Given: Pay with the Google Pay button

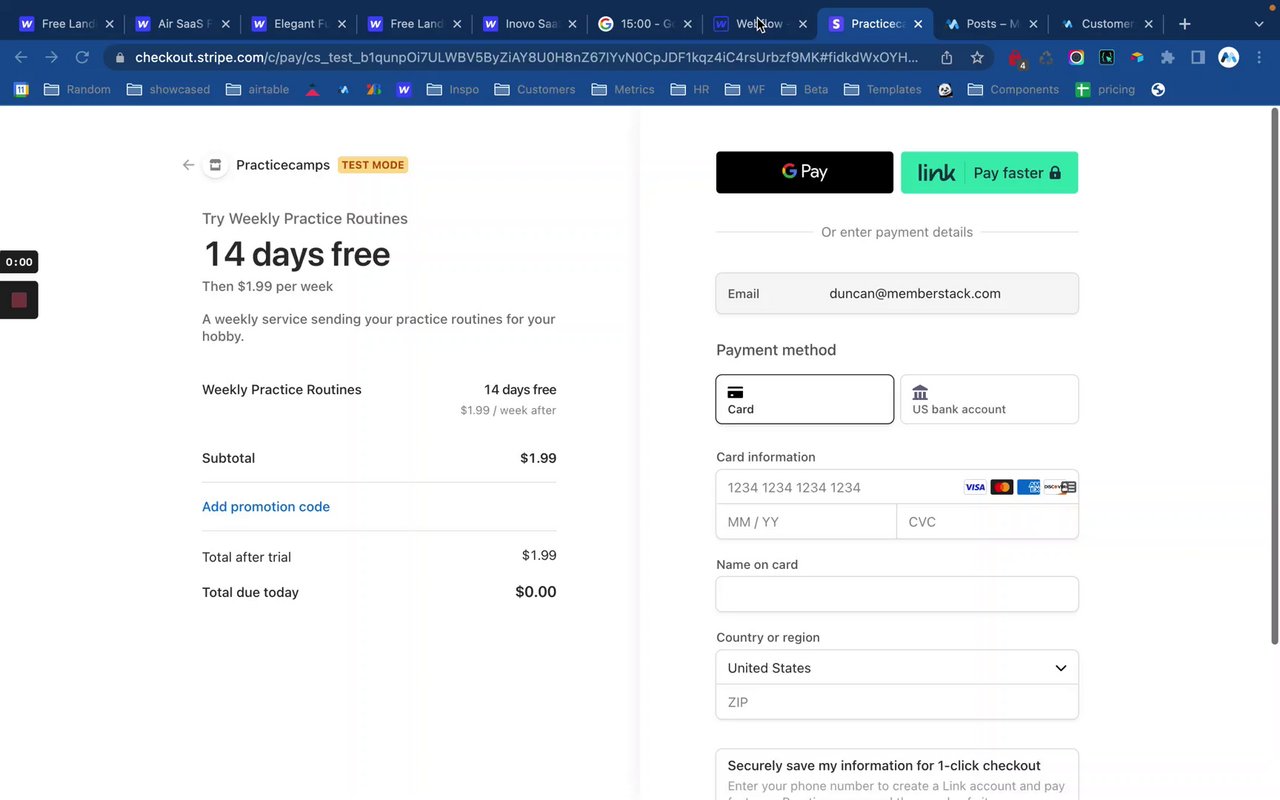Looking at the screenshot, I should [x=804, y=172].
